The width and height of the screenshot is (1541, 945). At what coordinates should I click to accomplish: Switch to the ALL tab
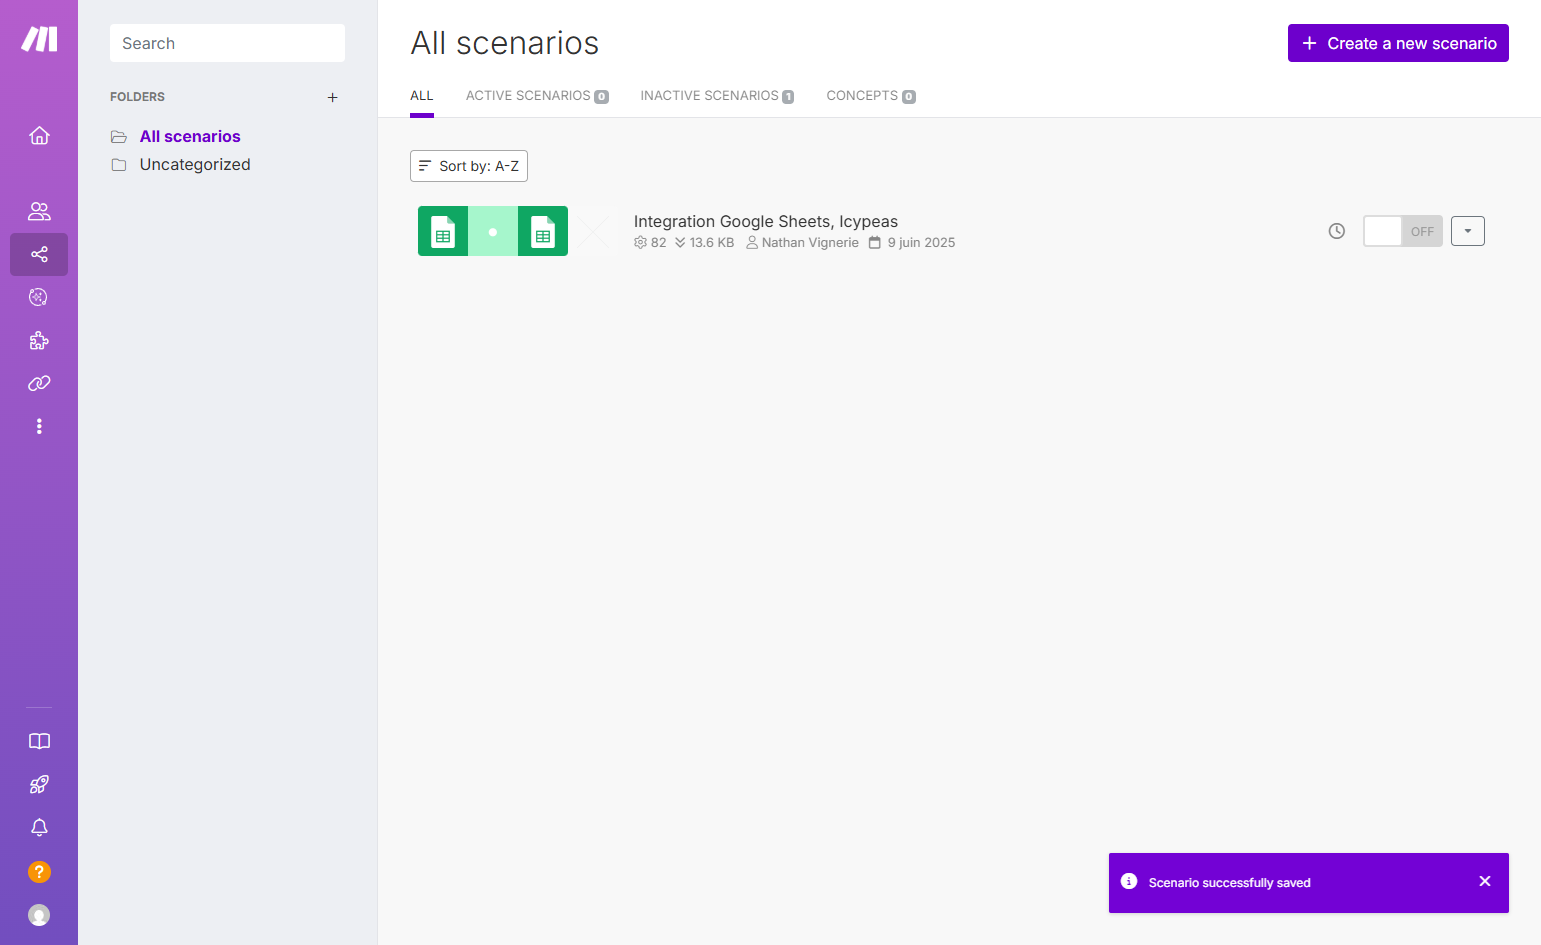[422, 96]
